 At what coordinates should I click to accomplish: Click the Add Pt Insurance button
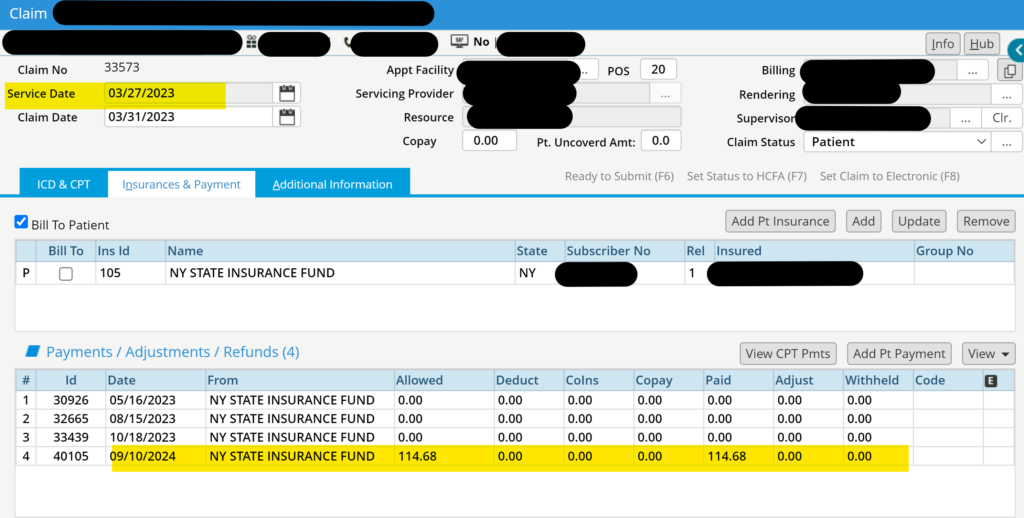tap(780, 221)
